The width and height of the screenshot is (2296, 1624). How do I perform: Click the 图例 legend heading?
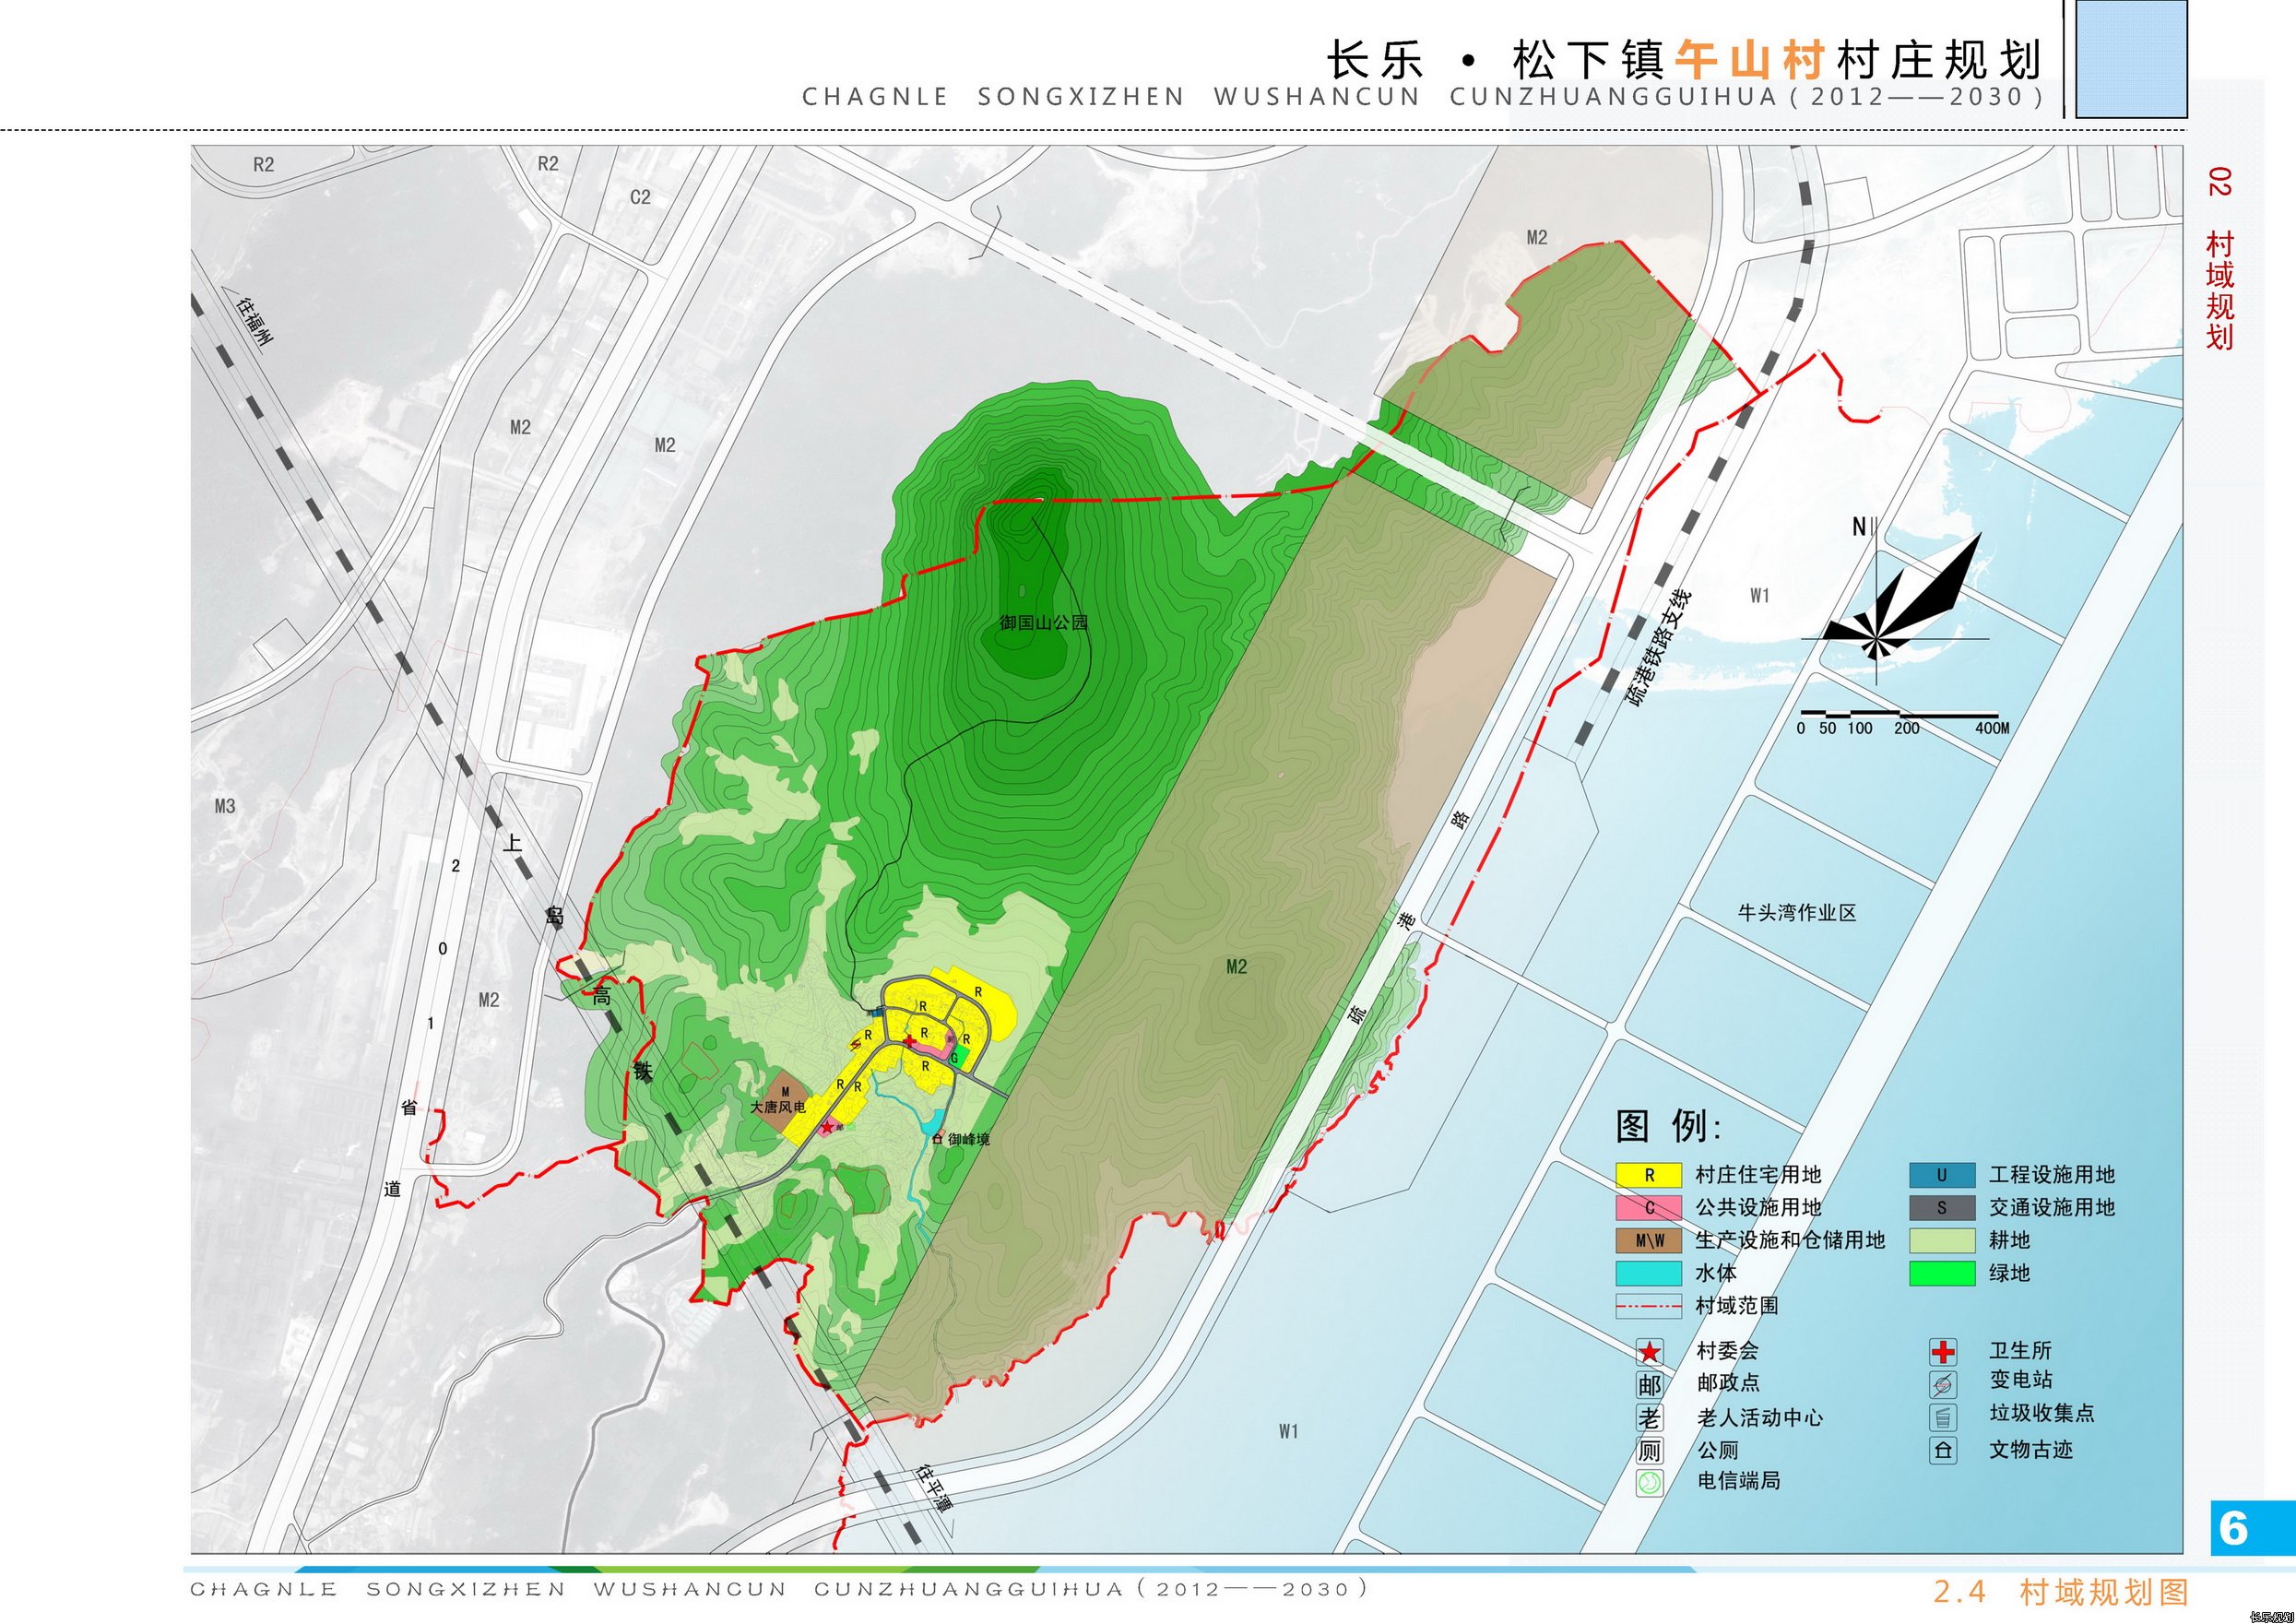click(1669, 1127)
